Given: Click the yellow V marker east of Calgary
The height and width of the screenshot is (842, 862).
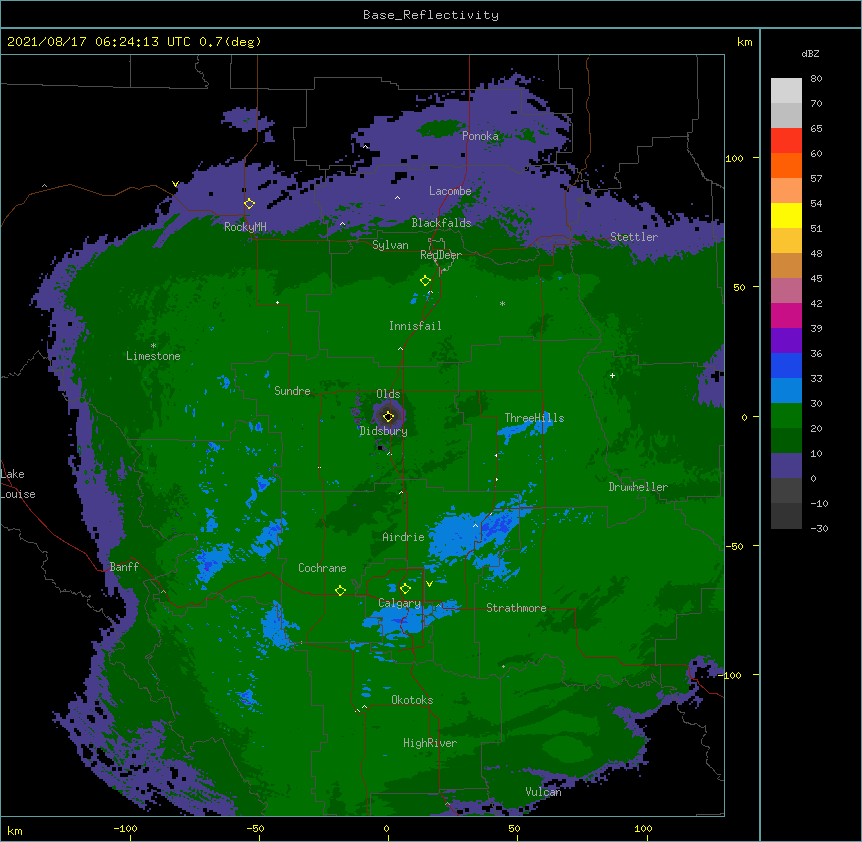Looking at the screenshot, I should click(429, 584).
